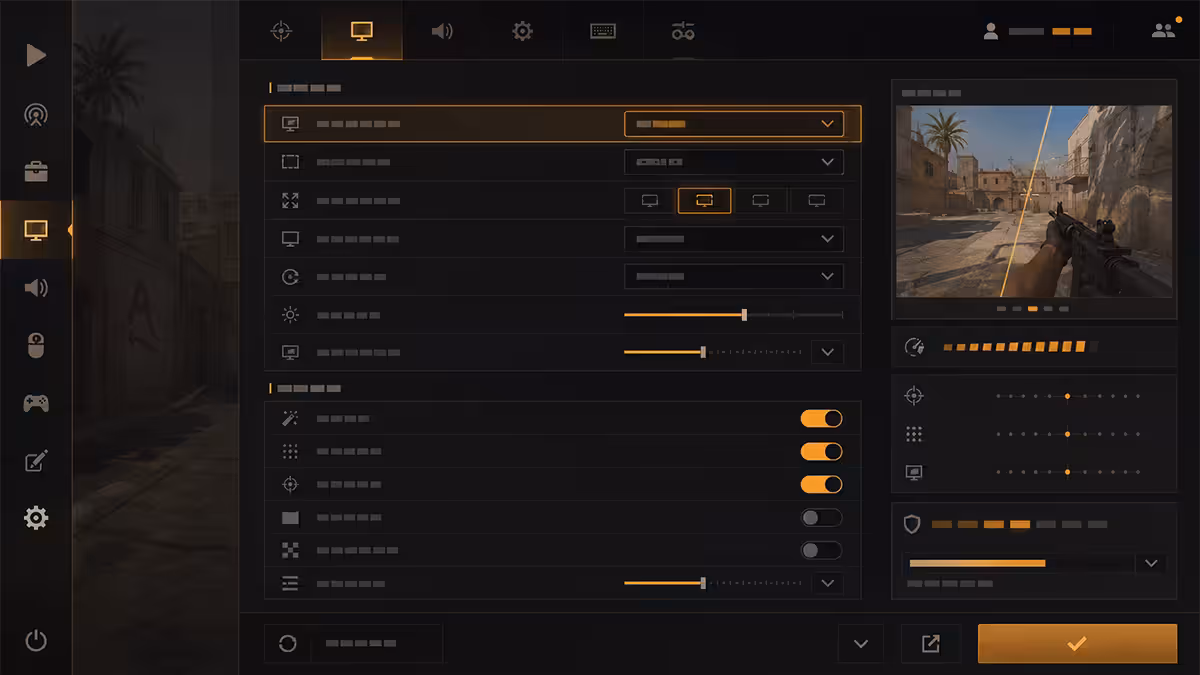Viewport: 1200px width, 675px height.
Task: Click the play triangle icon in the left sidebar
Action: tap(36, 55)
